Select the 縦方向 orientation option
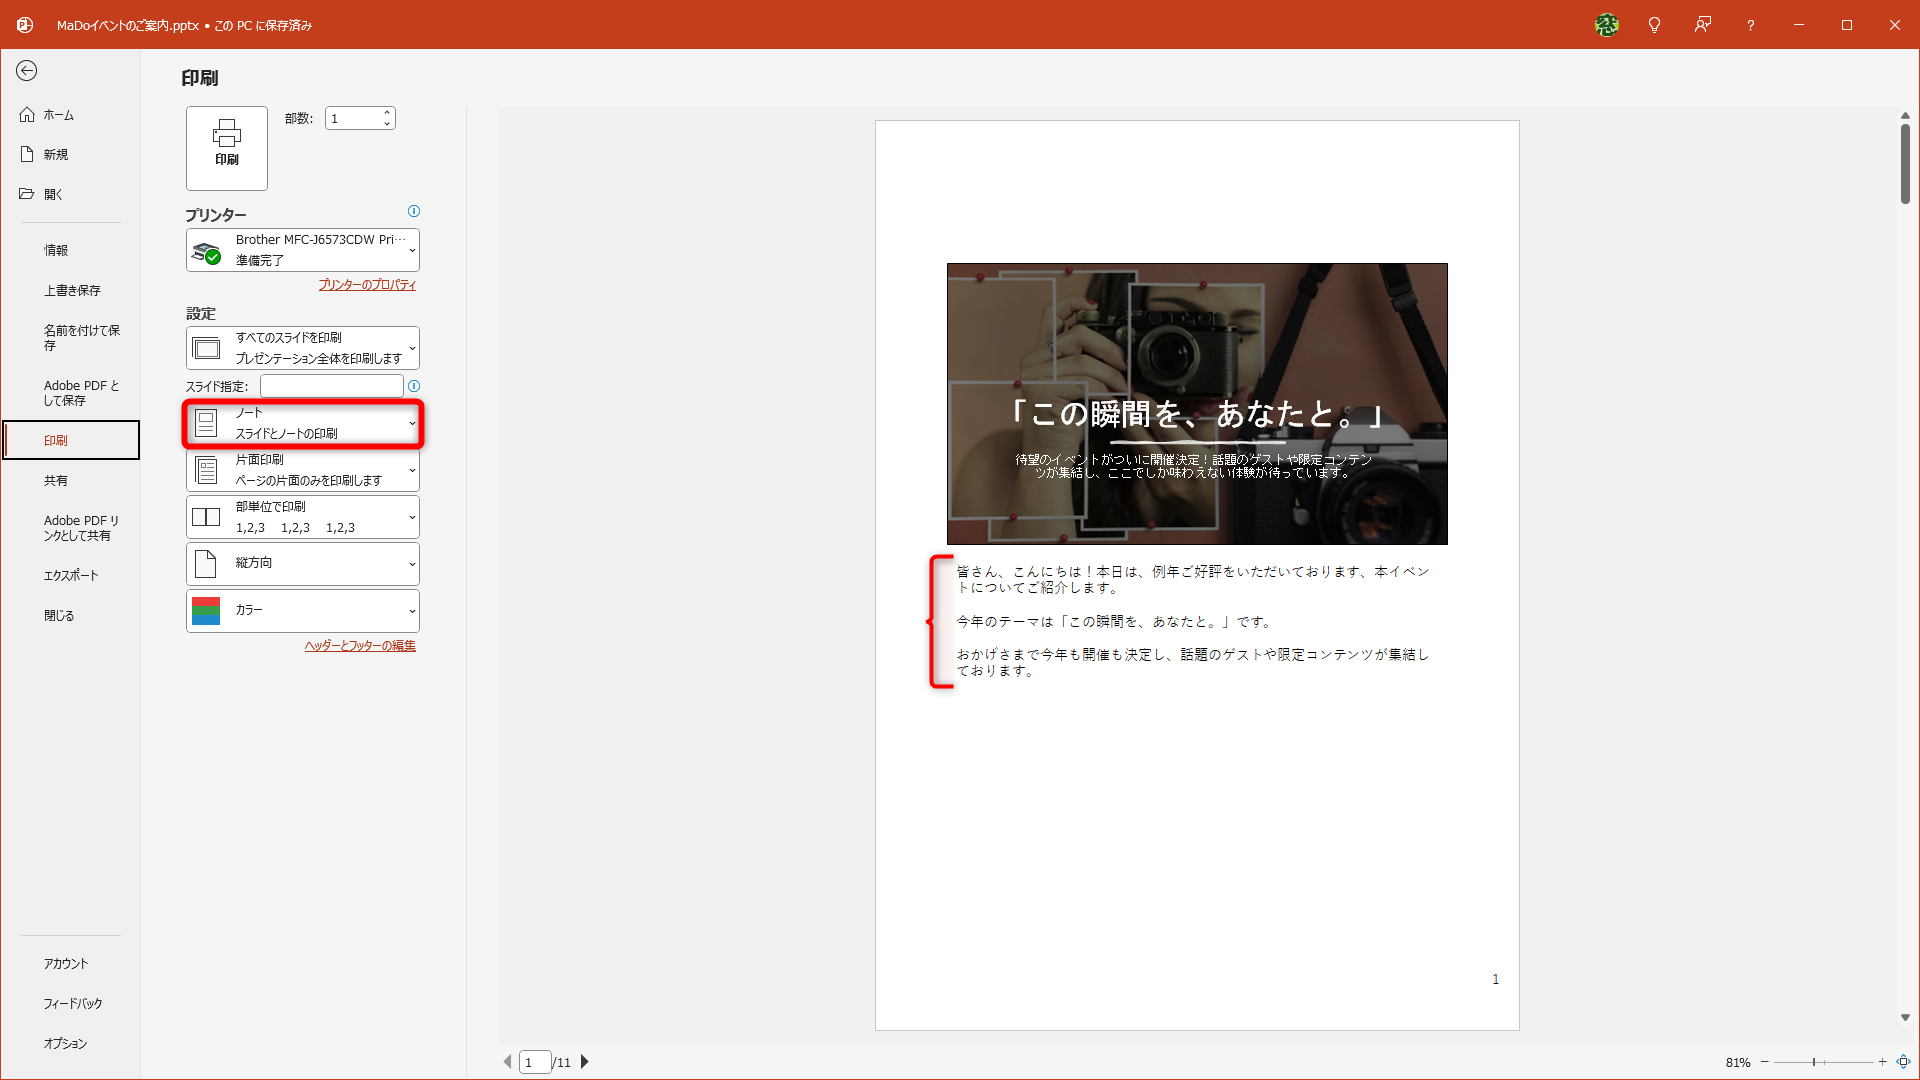The height and width of the screenshot is (1080, 1920). [x=302, y=563]
